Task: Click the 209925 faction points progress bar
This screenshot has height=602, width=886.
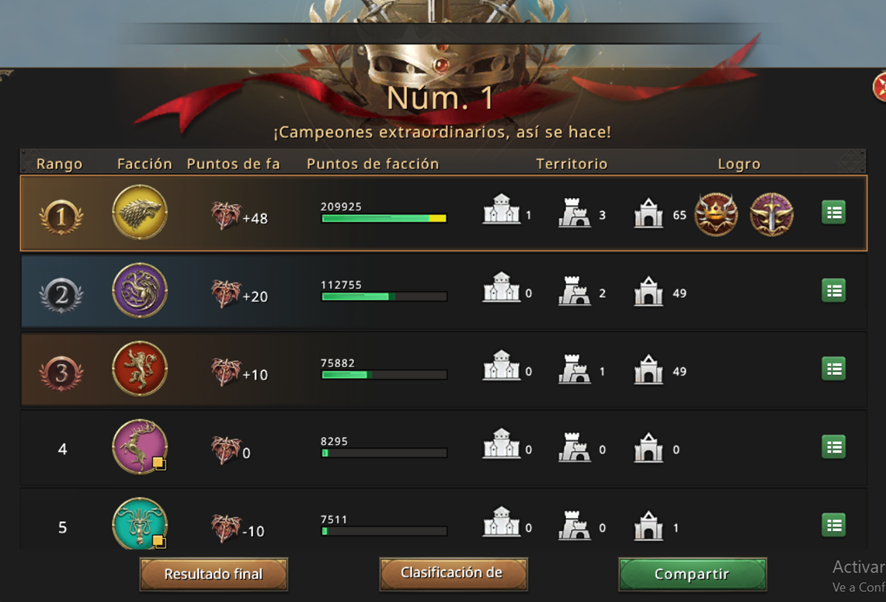Action: point(384,218)
